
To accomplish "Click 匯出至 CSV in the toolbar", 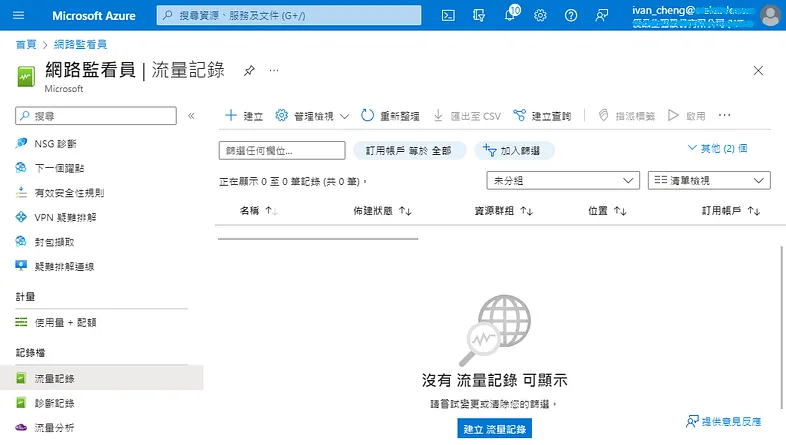I will (x=467, y=116).
